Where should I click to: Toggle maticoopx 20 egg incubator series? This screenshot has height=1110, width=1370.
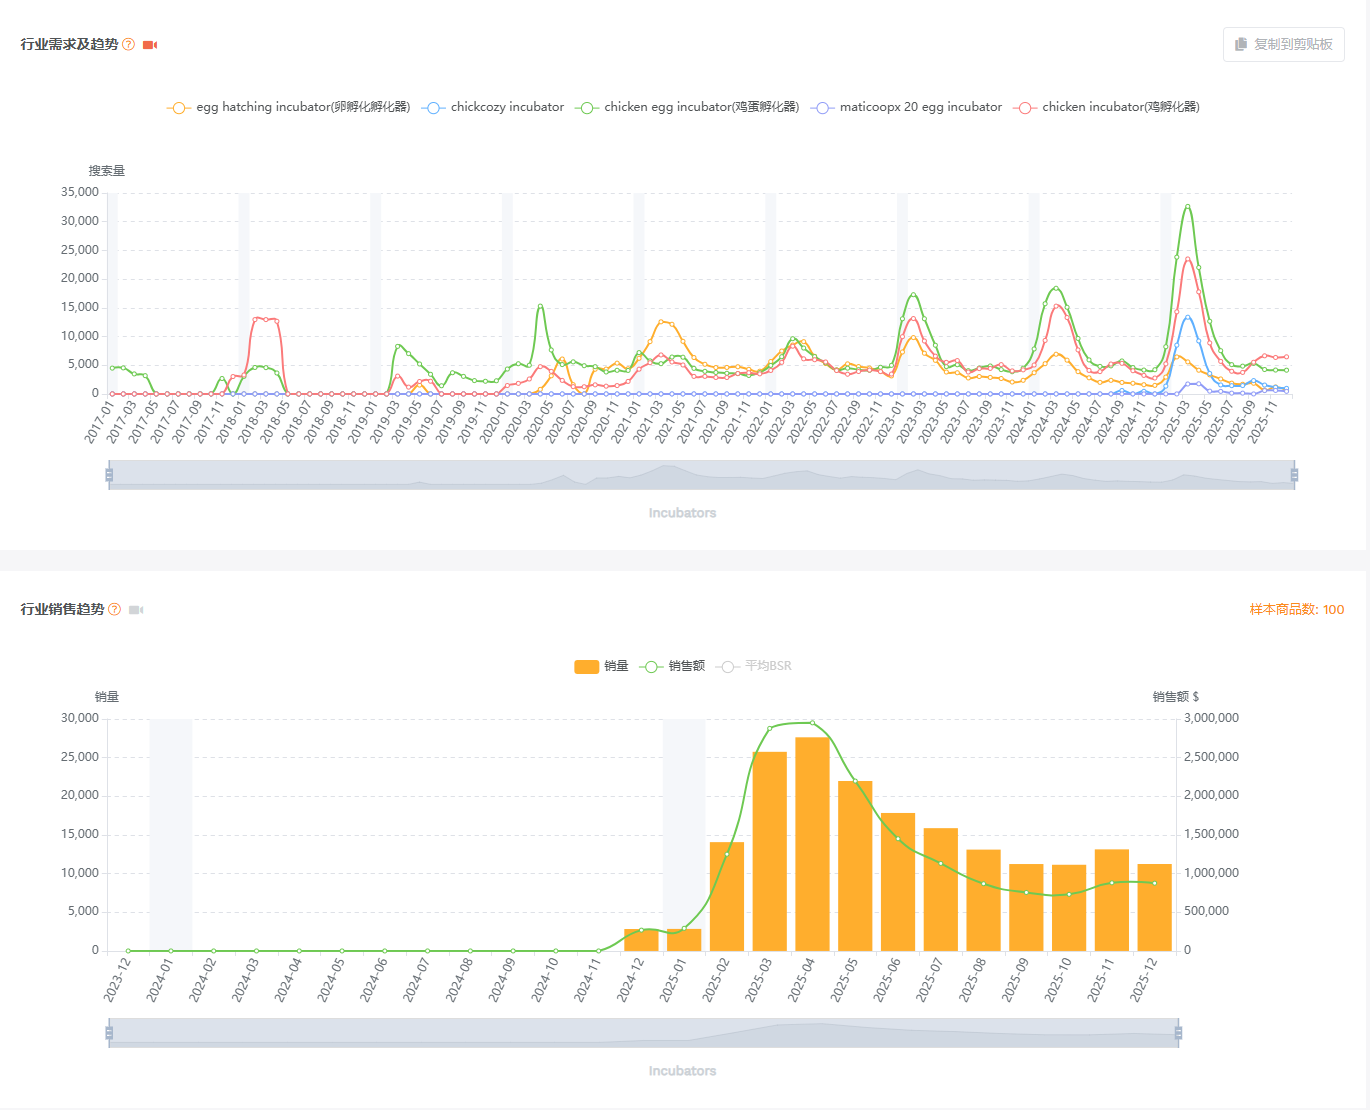907,107
